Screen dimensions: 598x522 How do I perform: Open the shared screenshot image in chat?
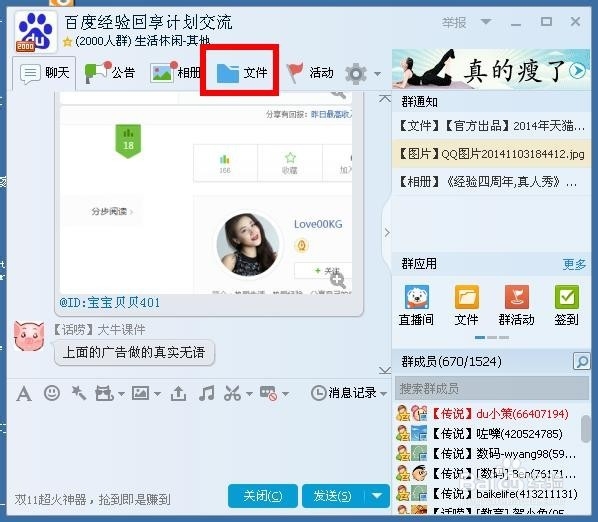(x=206, y=193)
